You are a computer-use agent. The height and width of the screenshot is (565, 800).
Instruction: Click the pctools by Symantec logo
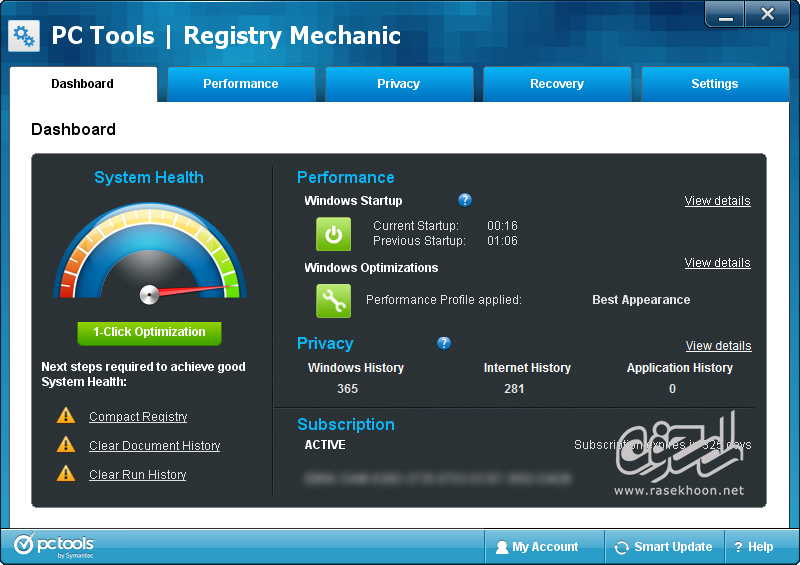(x=54, y=545)
